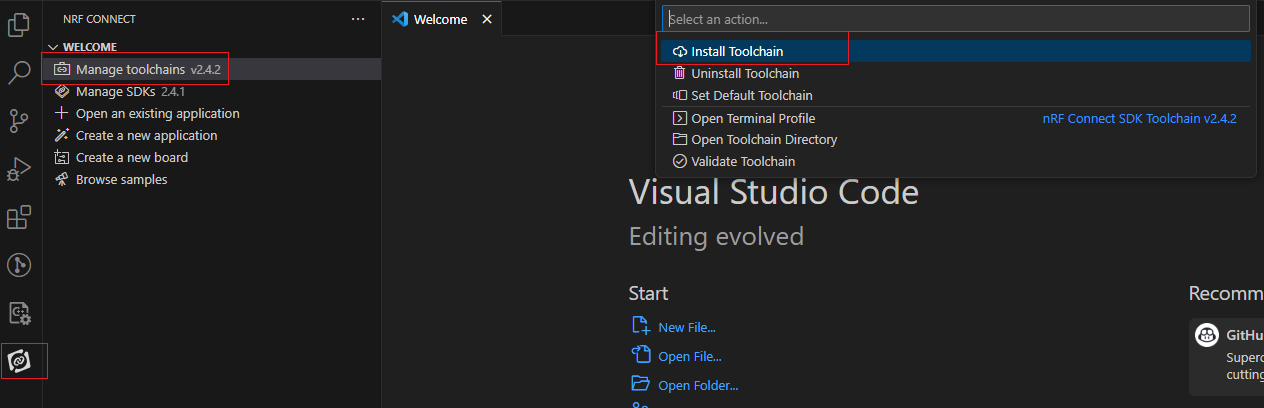Select Create a new application
This screenshot has width=1264, height=408.
pos(212,135)
